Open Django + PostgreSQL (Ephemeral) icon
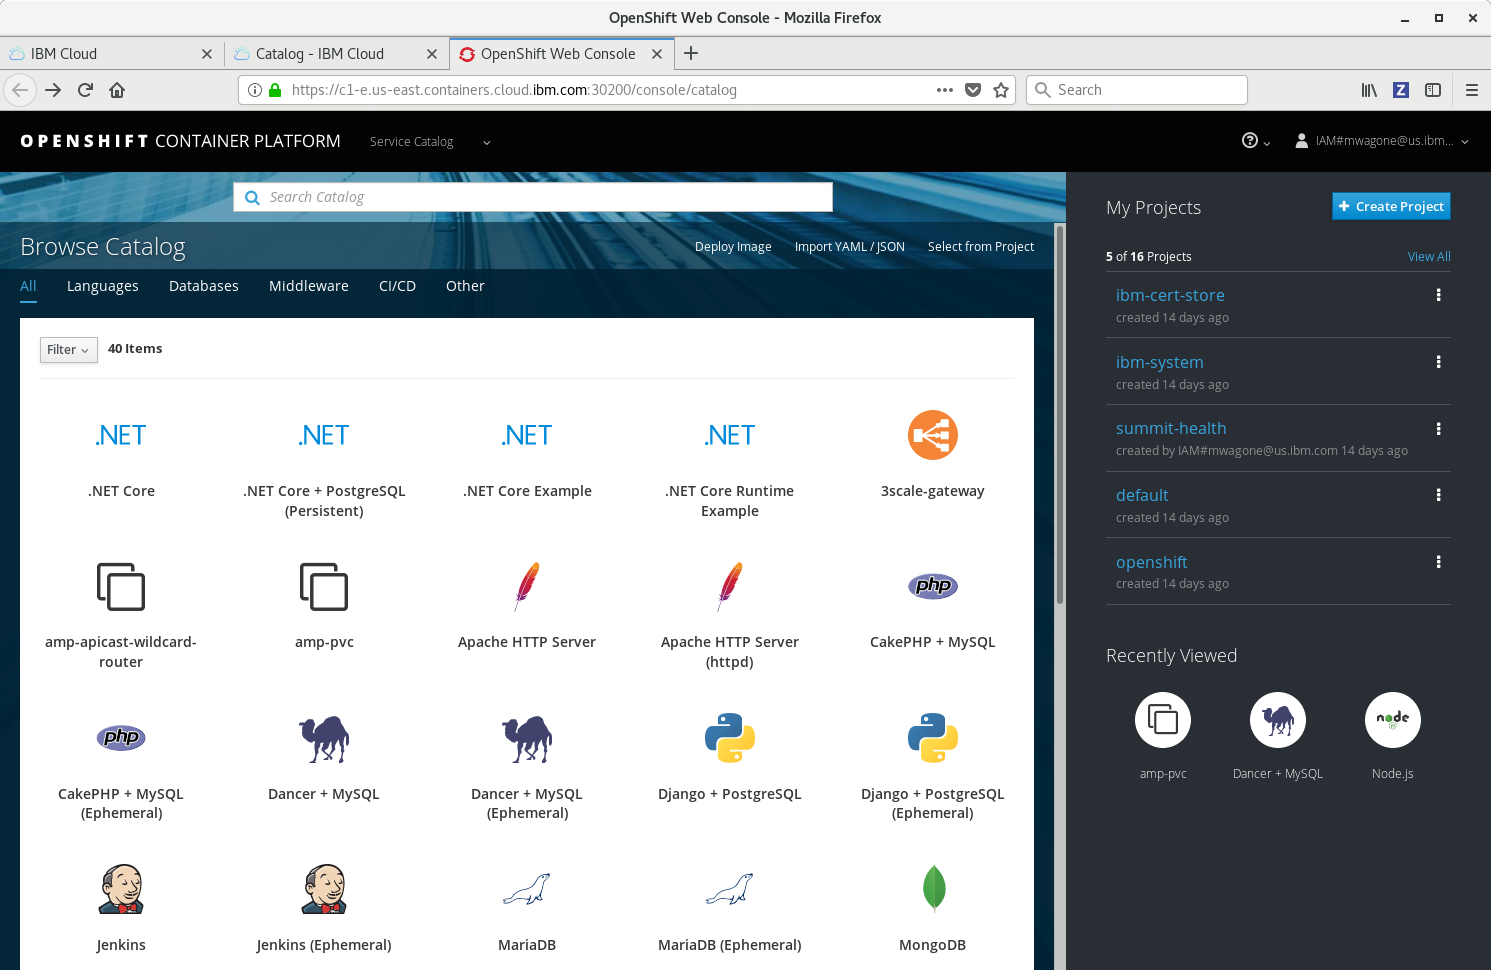This screenshot has width=1491, height=970. [933, 738]
